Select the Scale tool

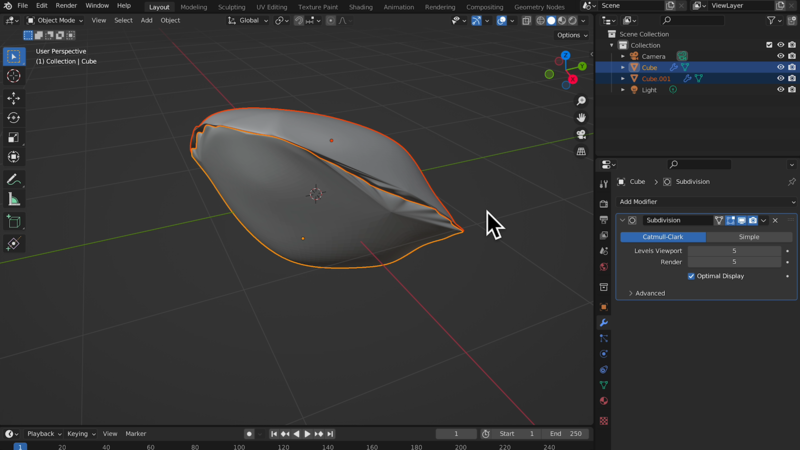pyautogui.click(x=14, y=138)
